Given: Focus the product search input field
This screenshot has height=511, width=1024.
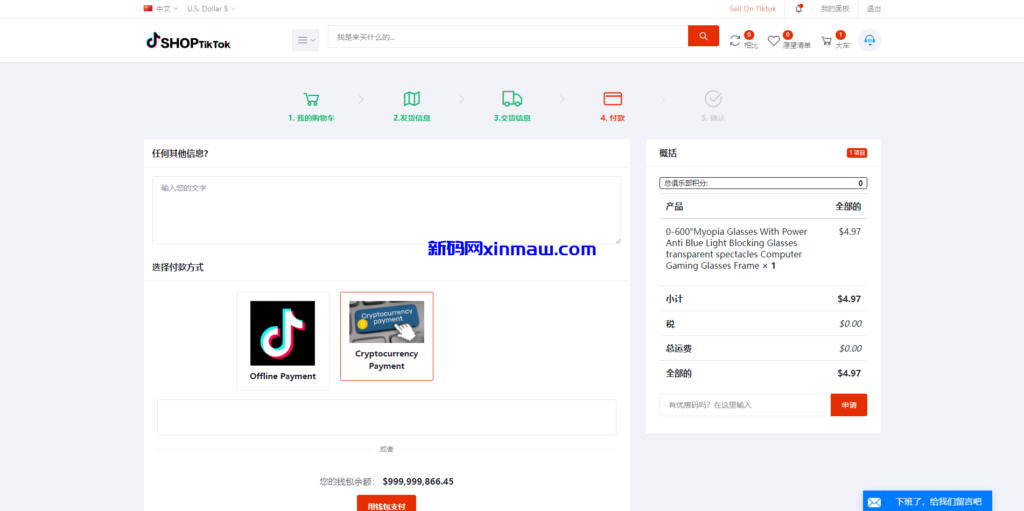Looking at the screenshot, I should point(508,37).
